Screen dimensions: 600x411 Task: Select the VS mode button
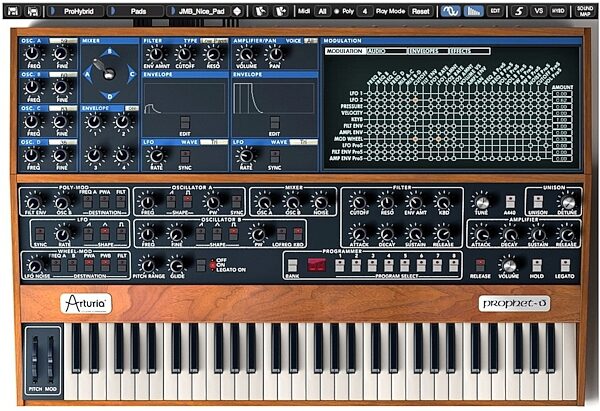click(x=538, y=11)
